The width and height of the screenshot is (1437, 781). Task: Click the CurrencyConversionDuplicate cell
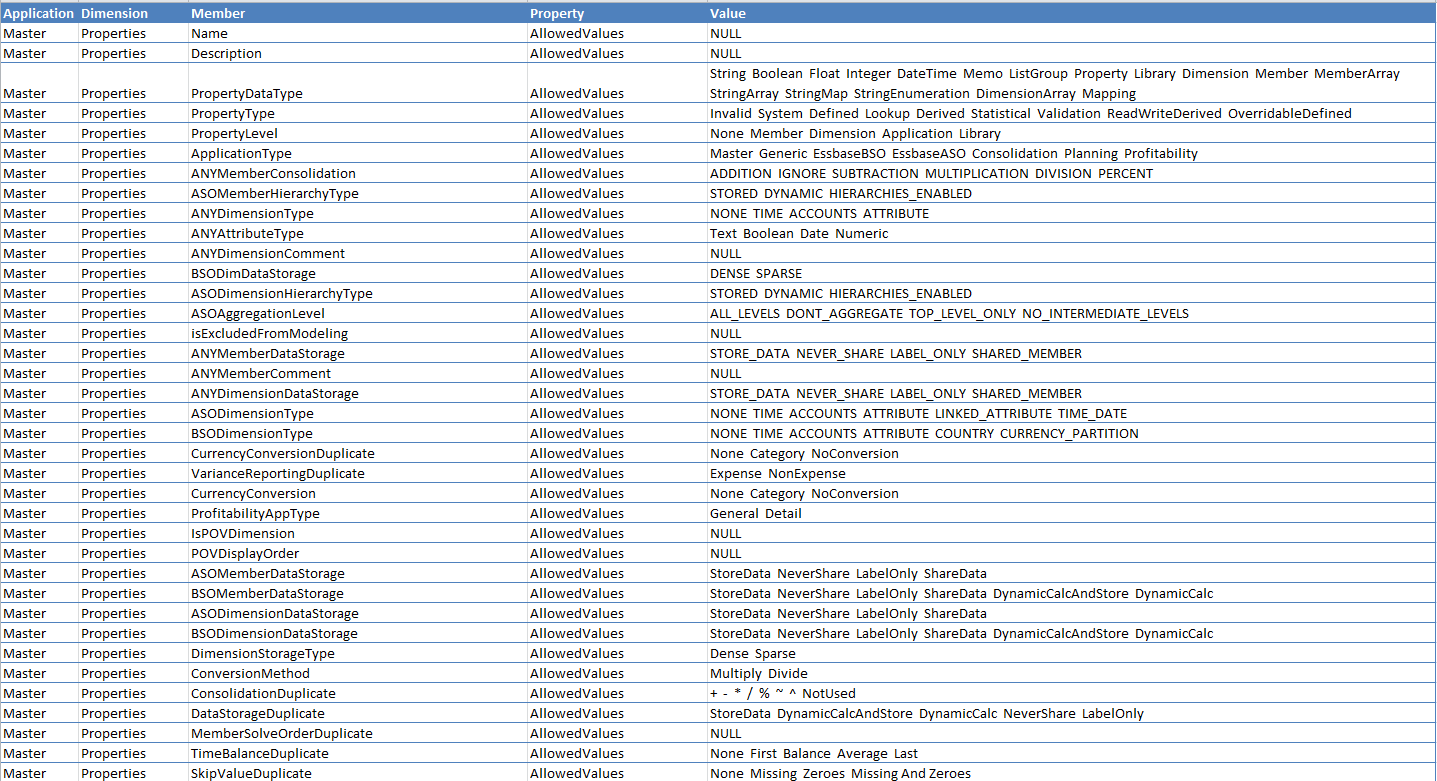[357, 454]
